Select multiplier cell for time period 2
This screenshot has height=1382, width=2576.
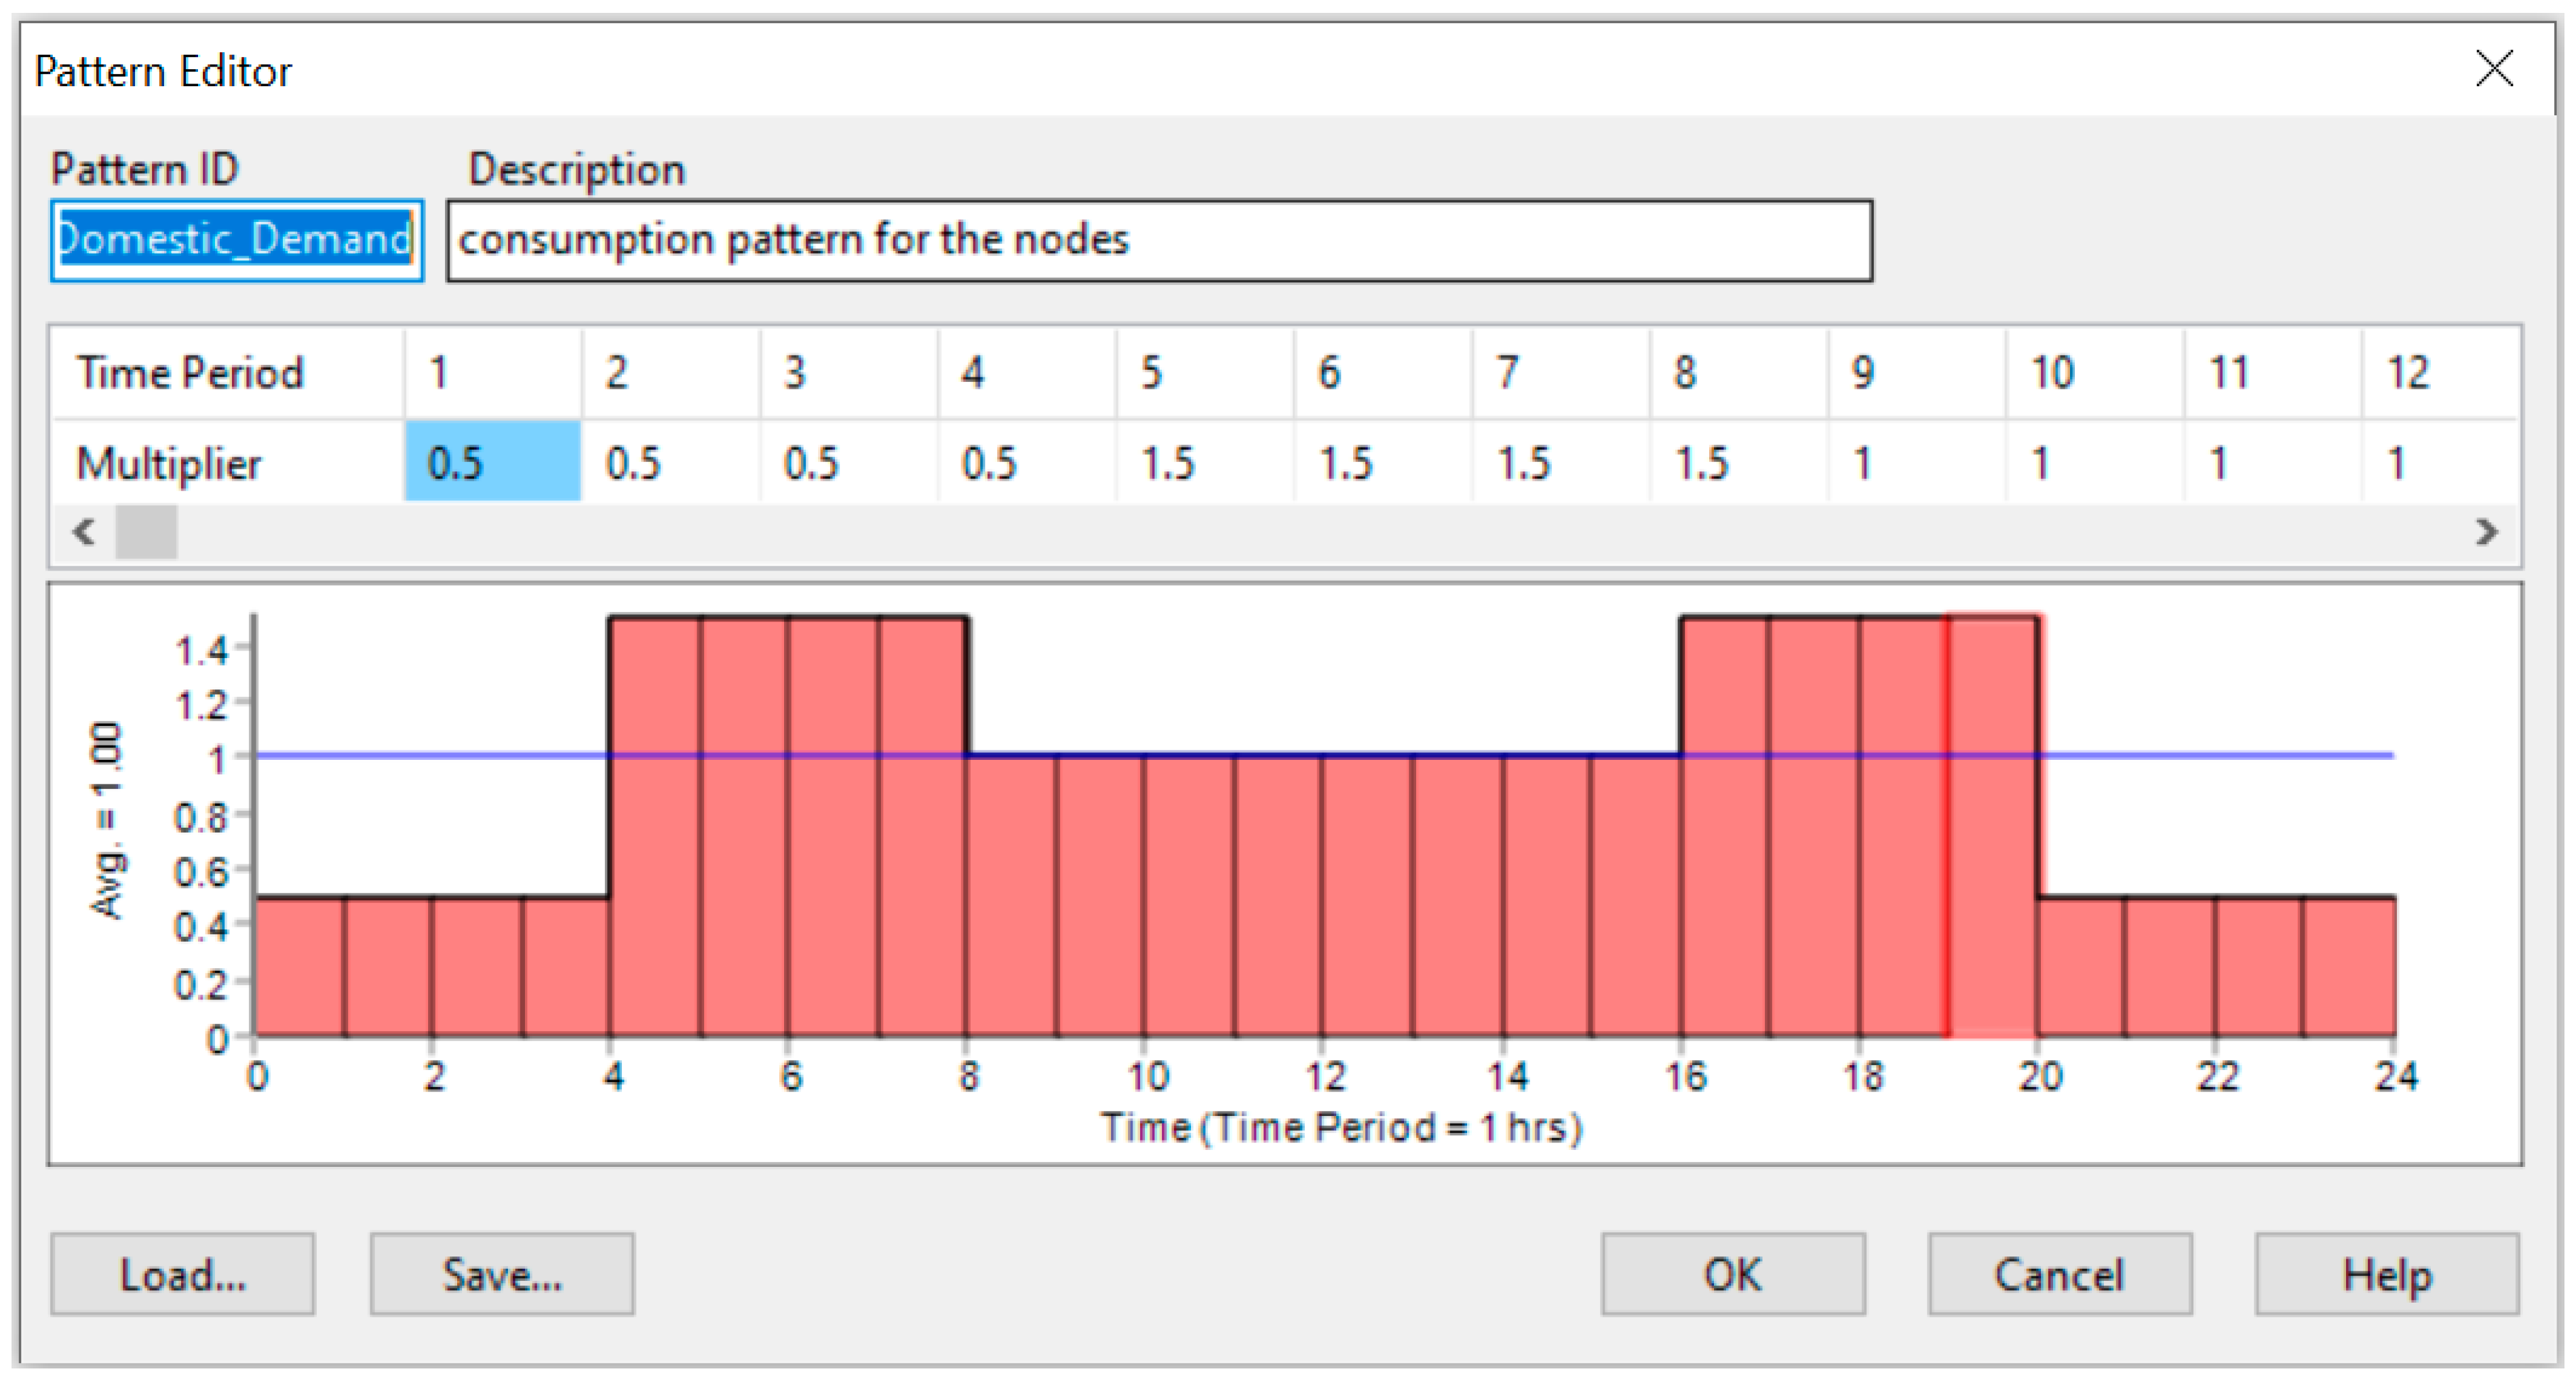670,462
